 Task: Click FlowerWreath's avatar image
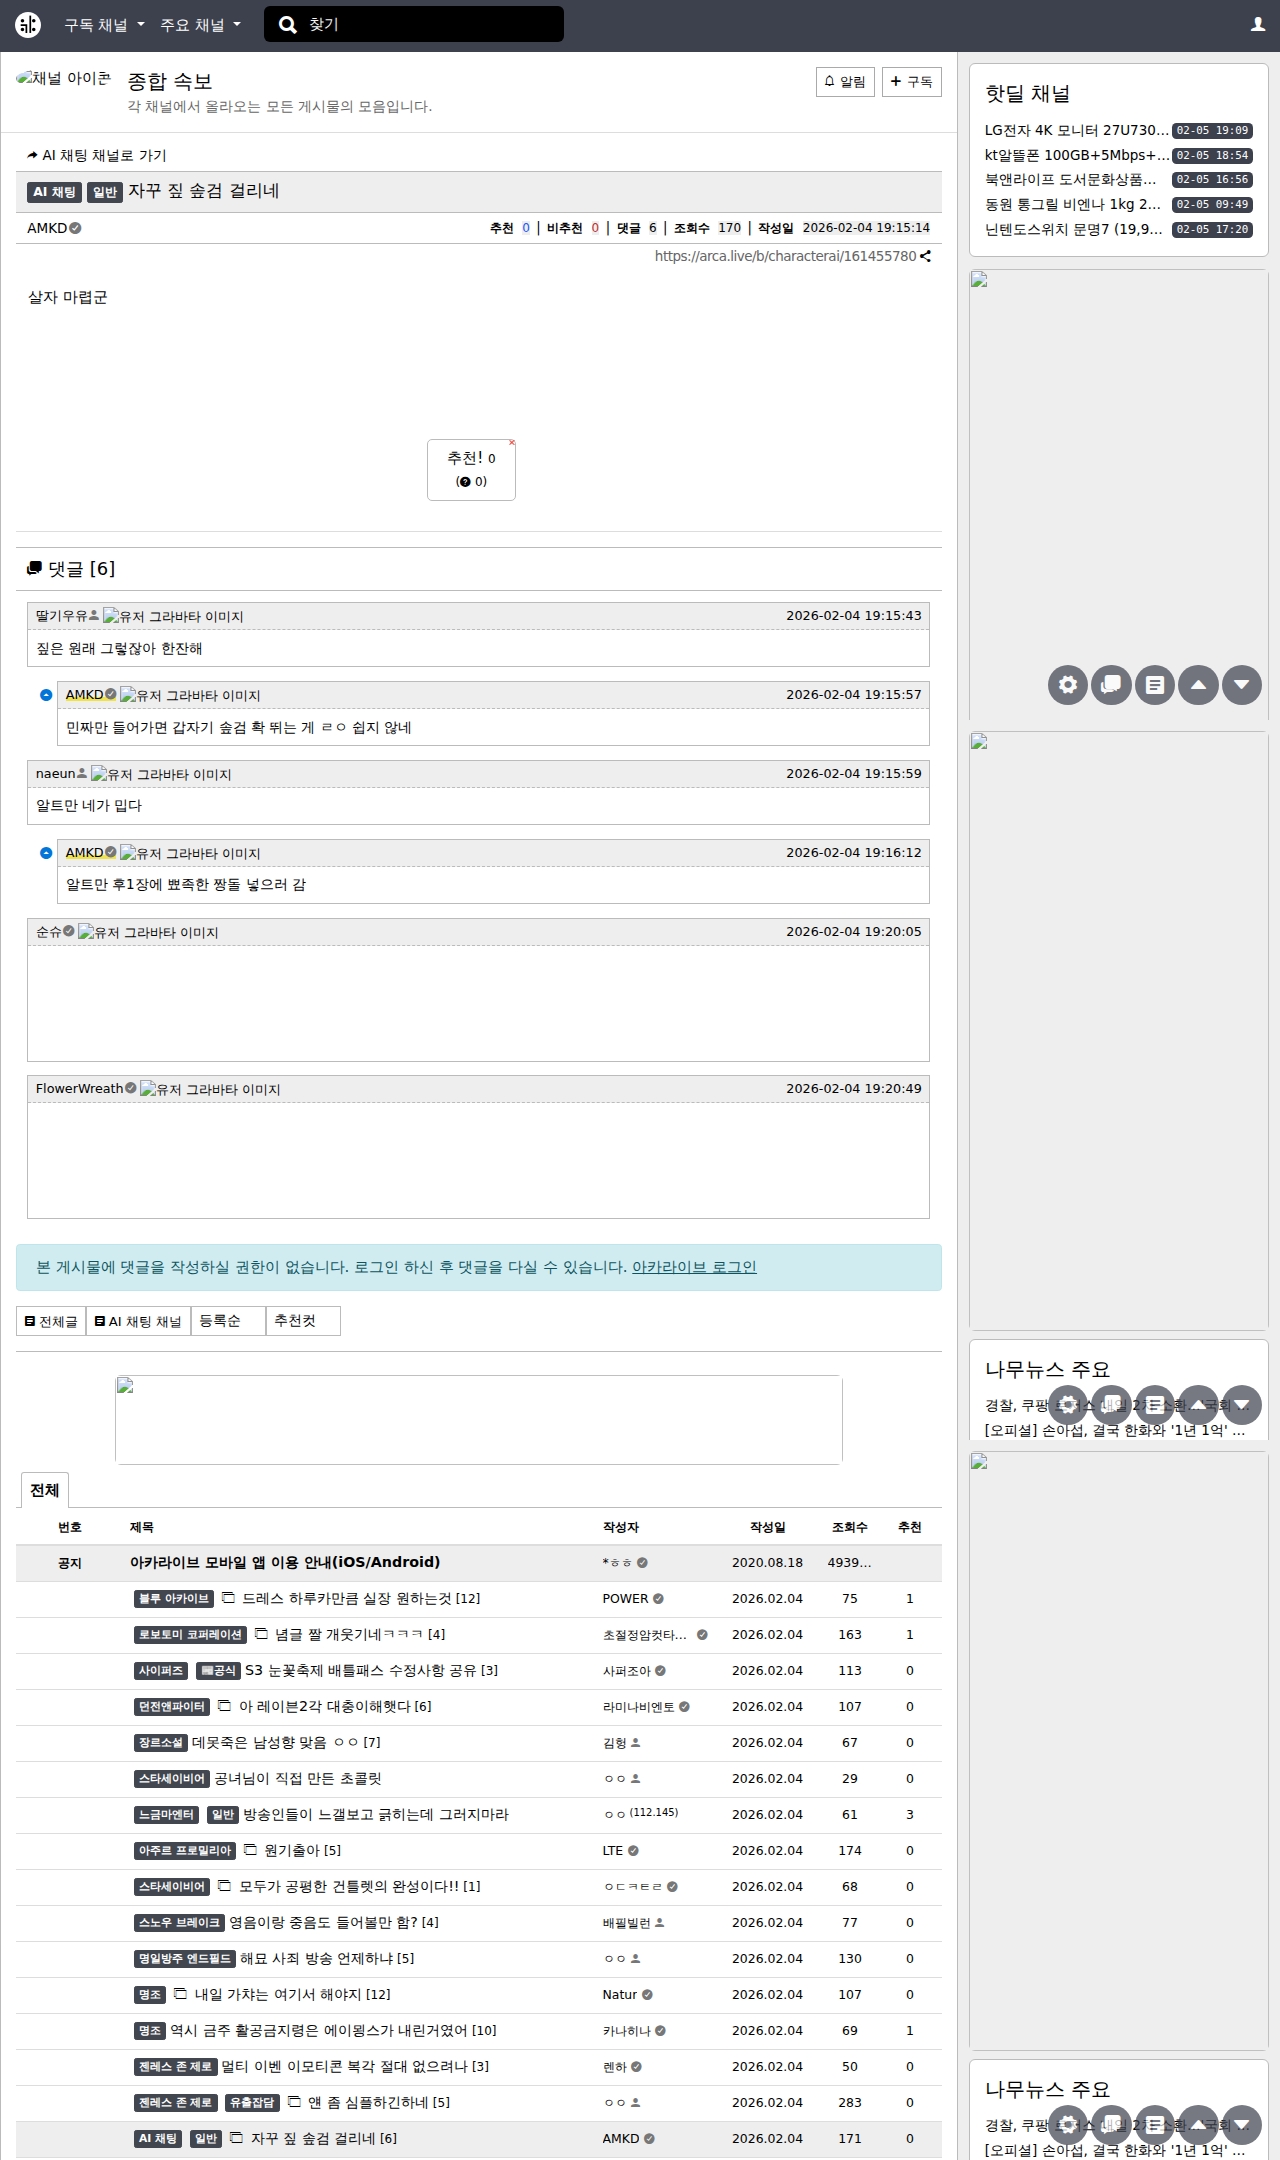(210, 1089)
